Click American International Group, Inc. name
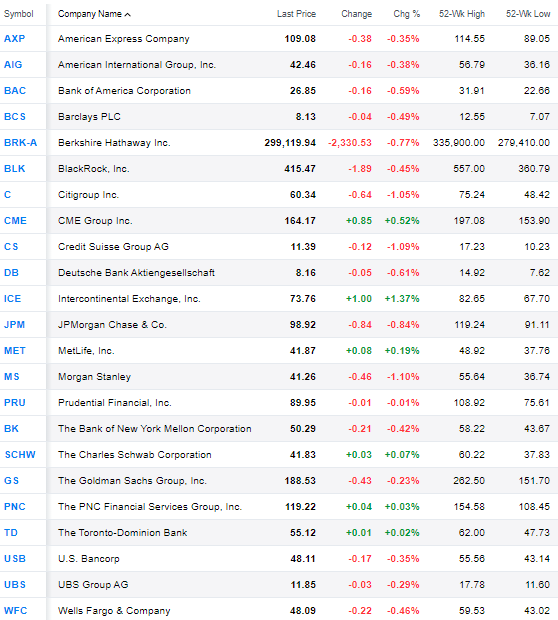This screenshot has width=558, height=620. 137,65
